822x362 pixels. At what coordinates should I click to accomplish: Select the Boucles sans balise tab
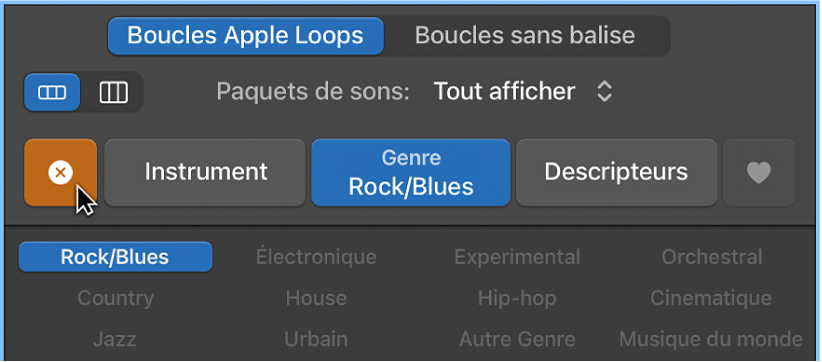click(x=525, y=36)
